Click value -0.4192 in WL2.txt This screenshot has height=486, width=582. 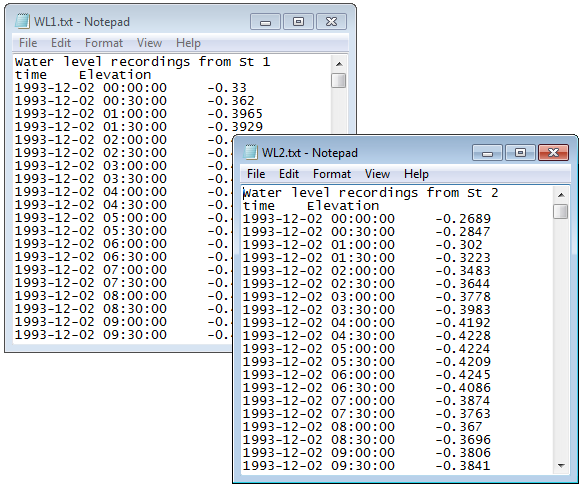click(x=463, y=323)
